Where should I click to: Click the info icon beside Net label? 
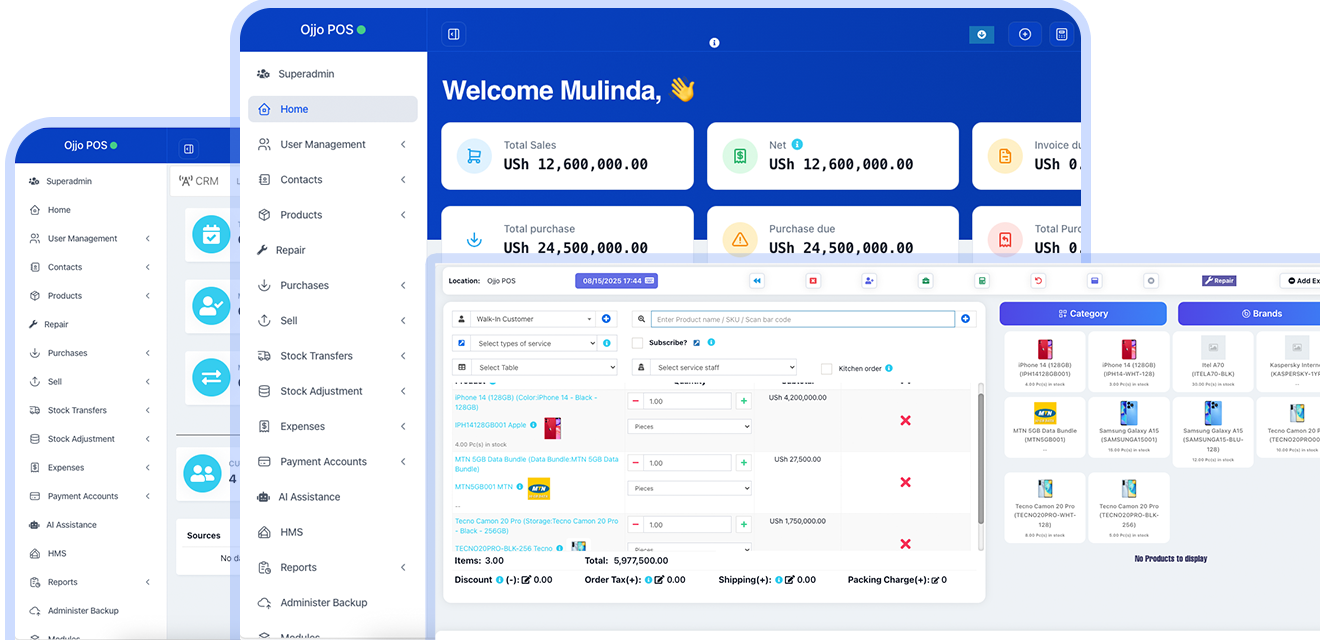click(x=797, y=145)
